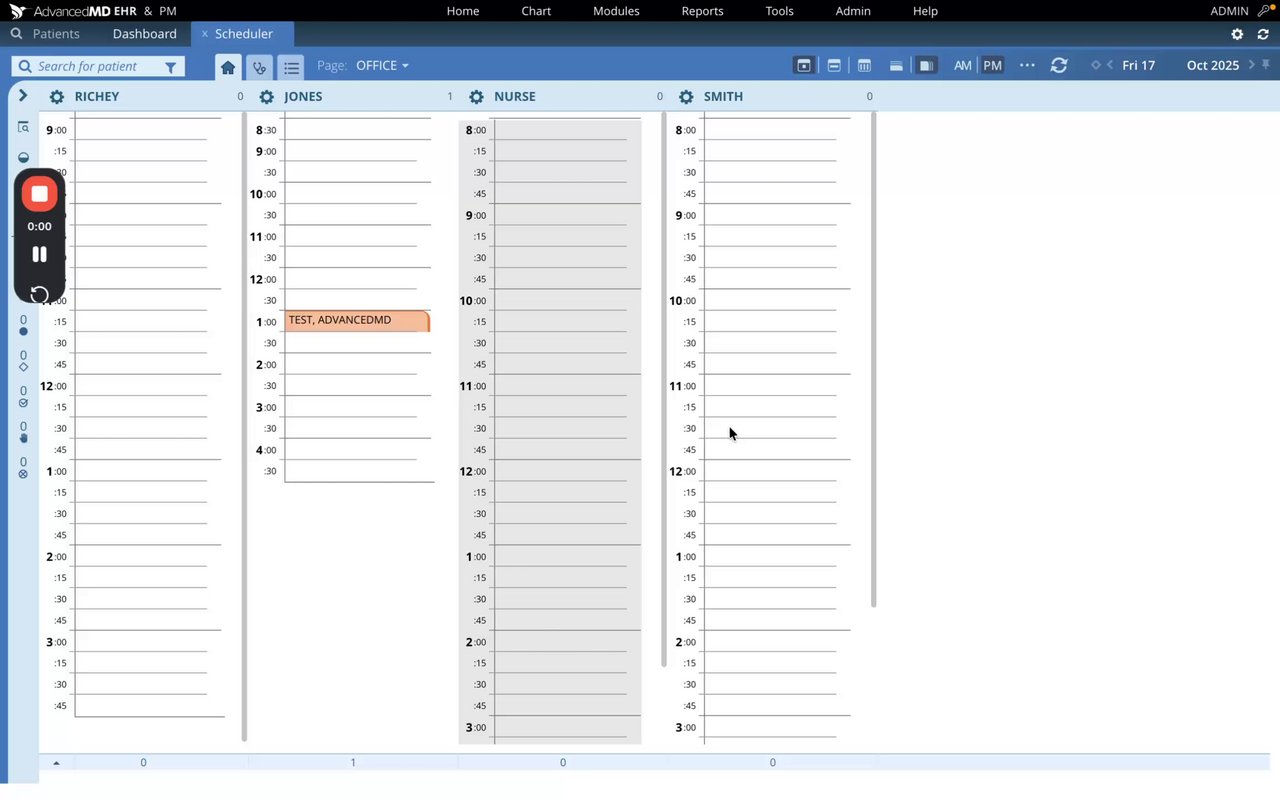
Task: Open the Admin menu
Action: point(853,11)
